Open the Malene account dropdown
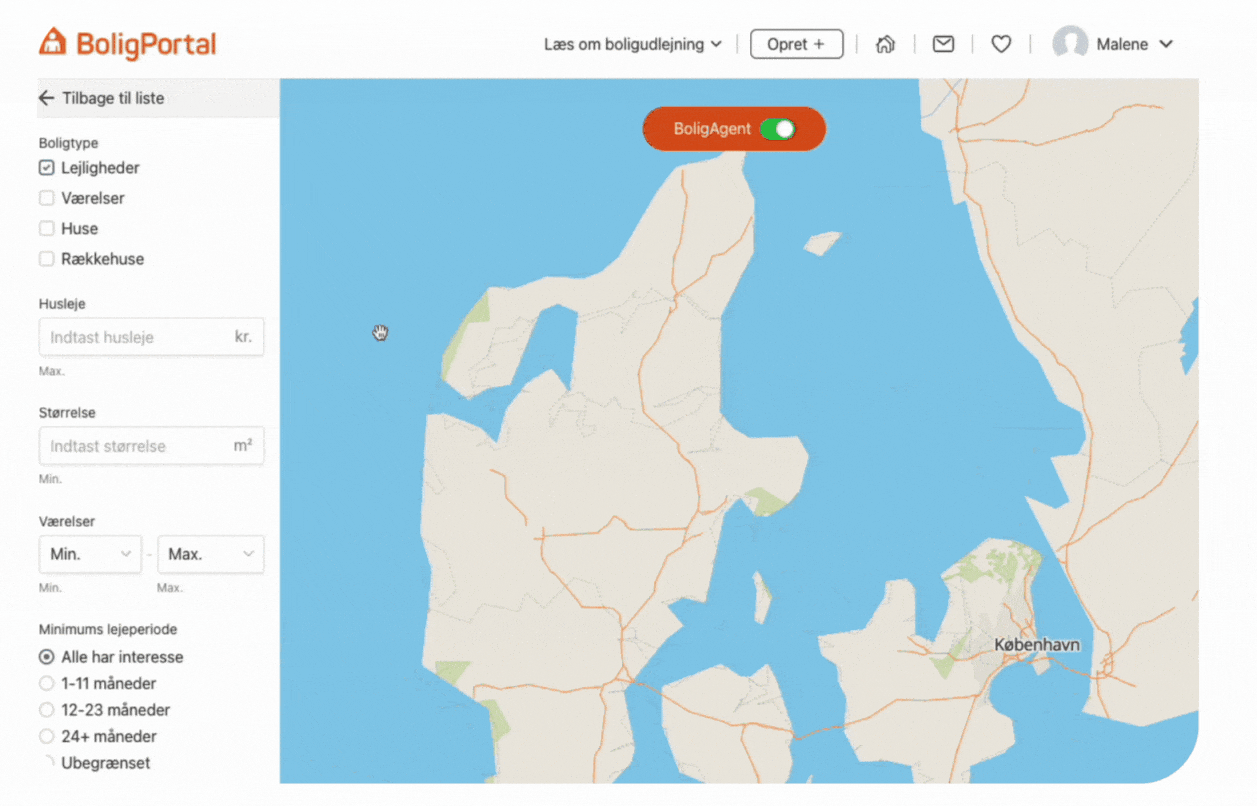Screen dimensions: 1257x806 tap(1135, 44)
